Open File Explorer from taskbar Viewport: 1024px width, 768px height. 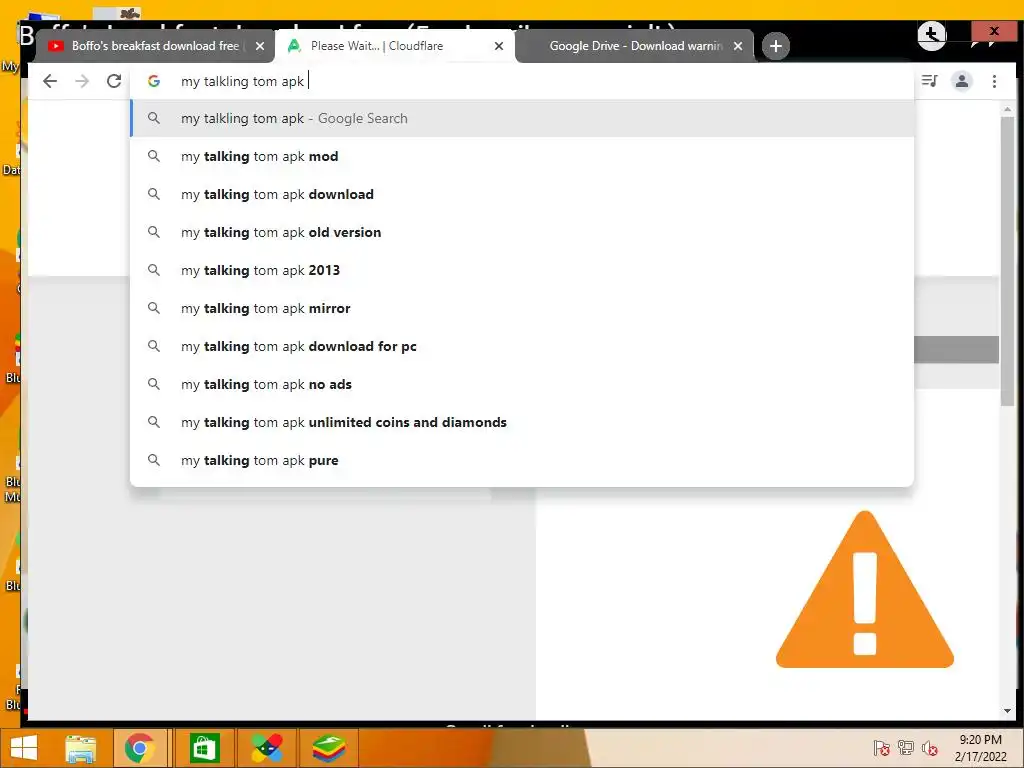click(81, 748)
